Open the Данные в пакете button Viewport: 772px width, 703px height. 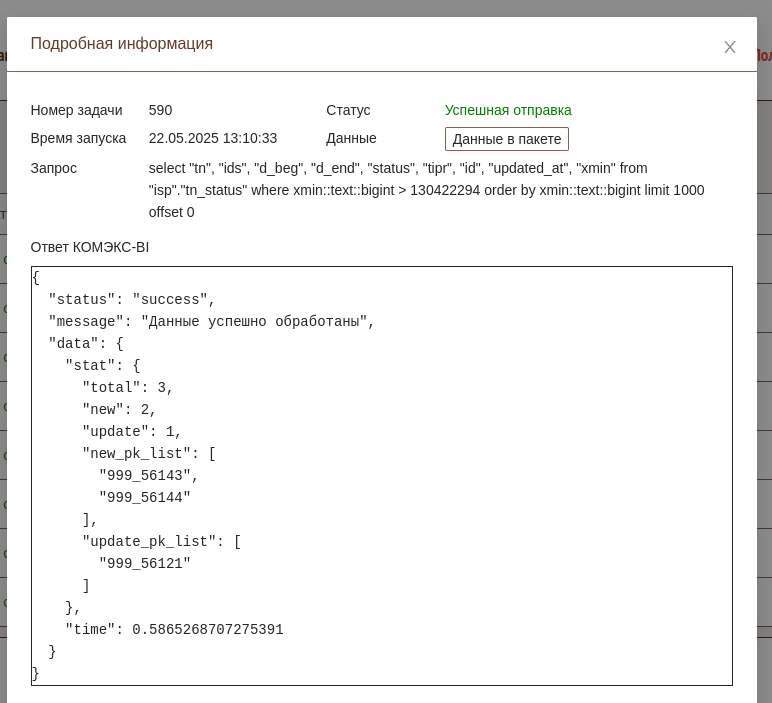pyautogui.click(x=506, y=139)
